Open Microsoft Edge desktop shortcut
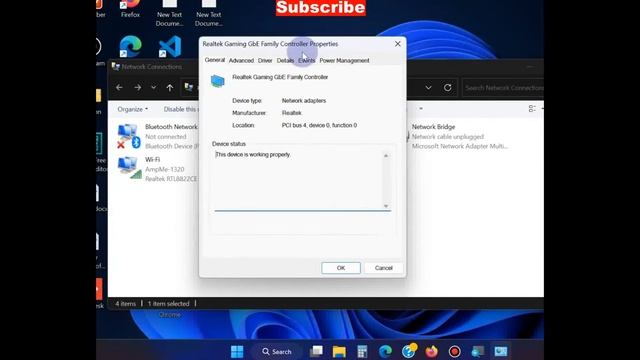This screenshot has height=360, width=640. pyautogui.click(x=130, y=46)
